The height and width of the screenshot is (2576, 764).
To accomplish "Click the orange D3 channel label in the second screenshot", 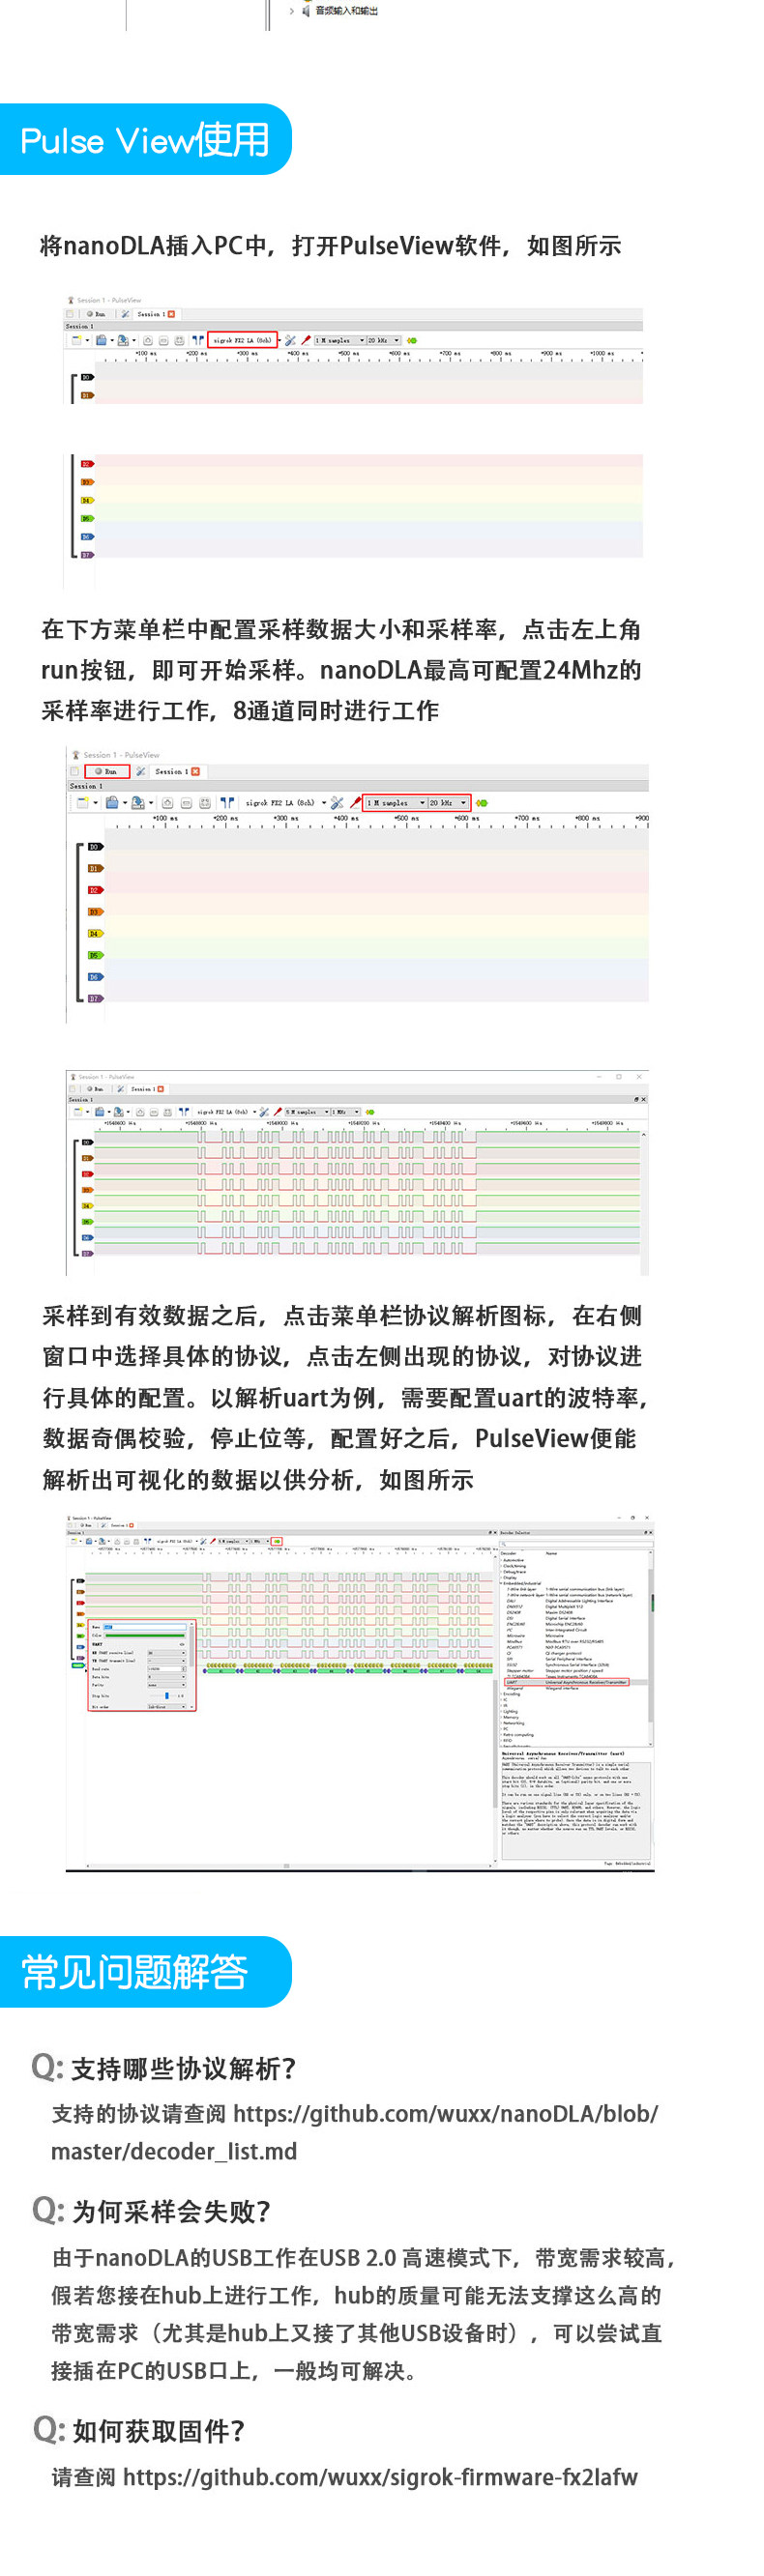I will (x=96, y=912).
